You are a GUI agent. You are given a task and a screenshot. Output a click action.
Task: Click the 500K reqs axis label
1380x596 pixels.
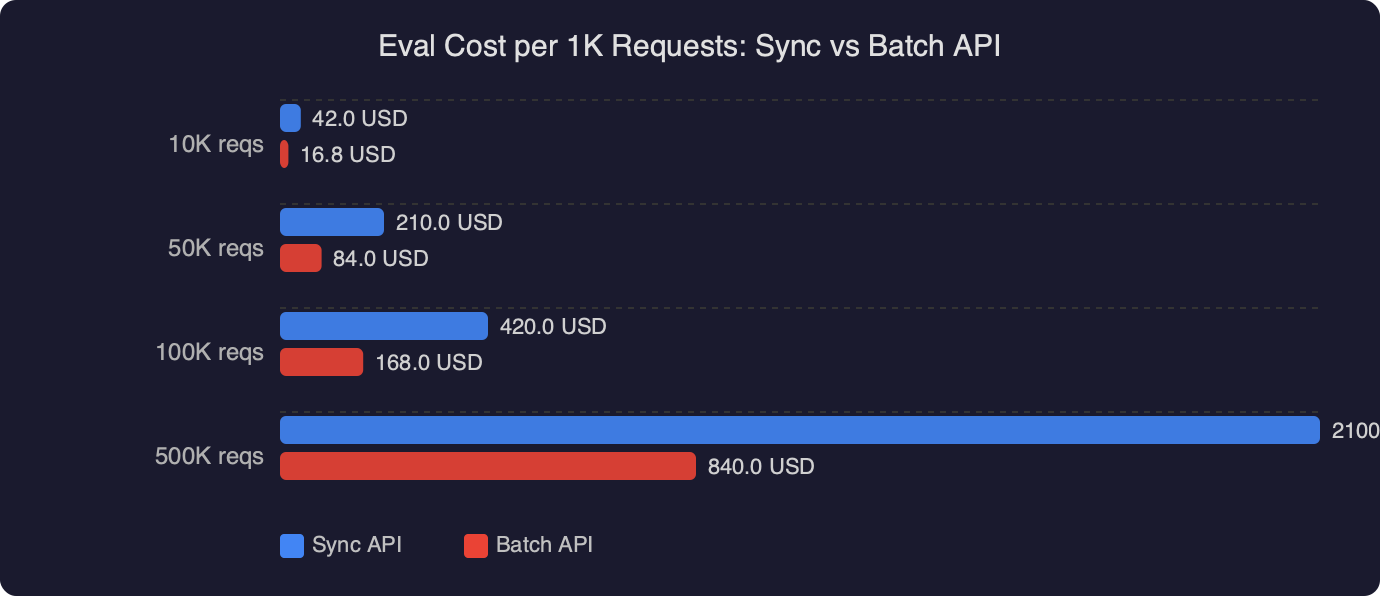point(208,456)
